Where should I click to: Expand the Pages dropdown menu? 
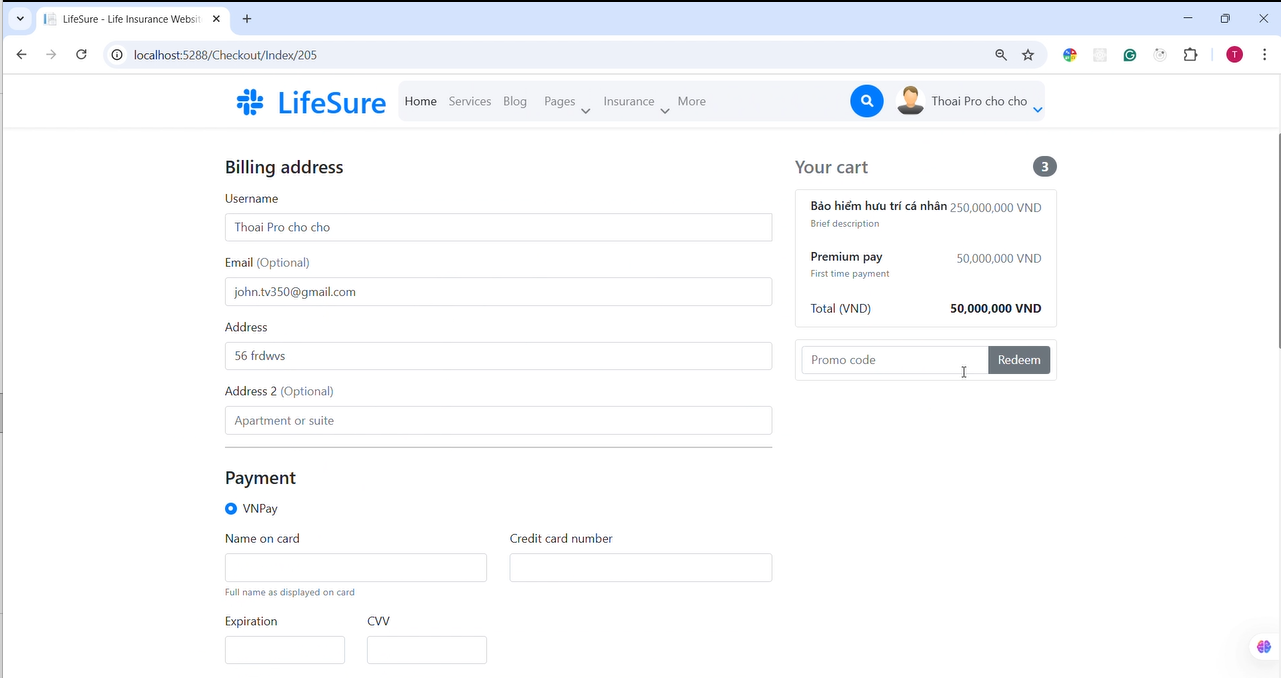(x=567, y=102)
